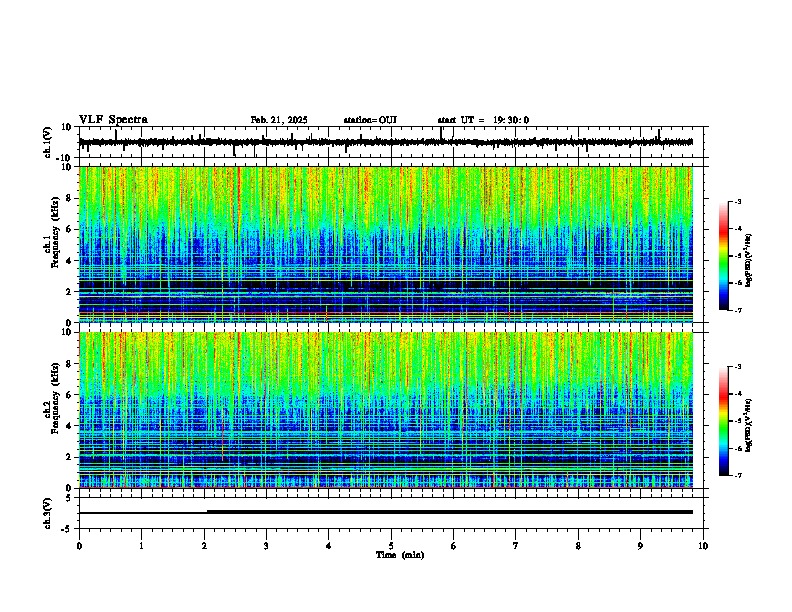The image size is (792, 612).
Task: Select the "start UT = 19:30:0" text
Action: [x=483, y=120]
